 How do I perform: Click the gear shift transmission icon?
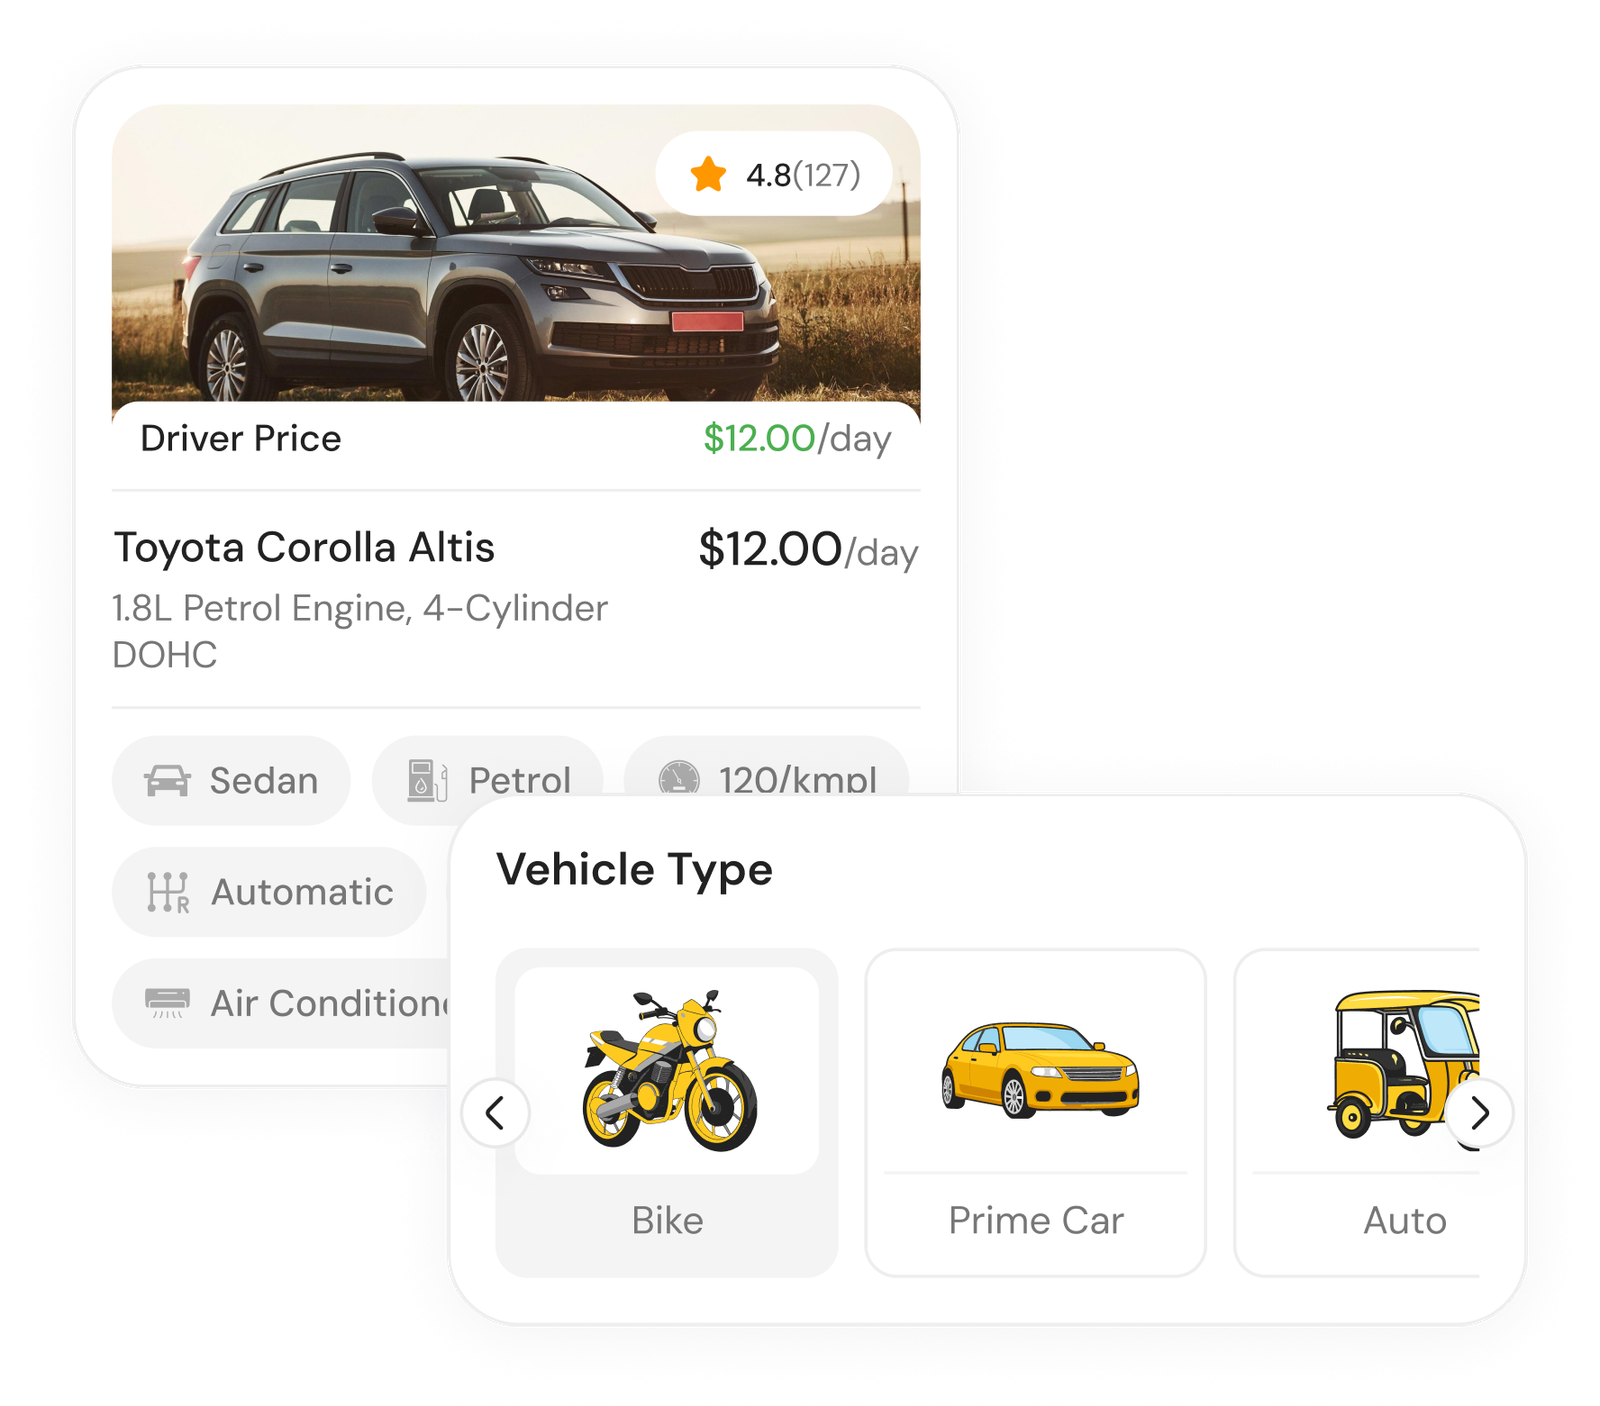168,892
